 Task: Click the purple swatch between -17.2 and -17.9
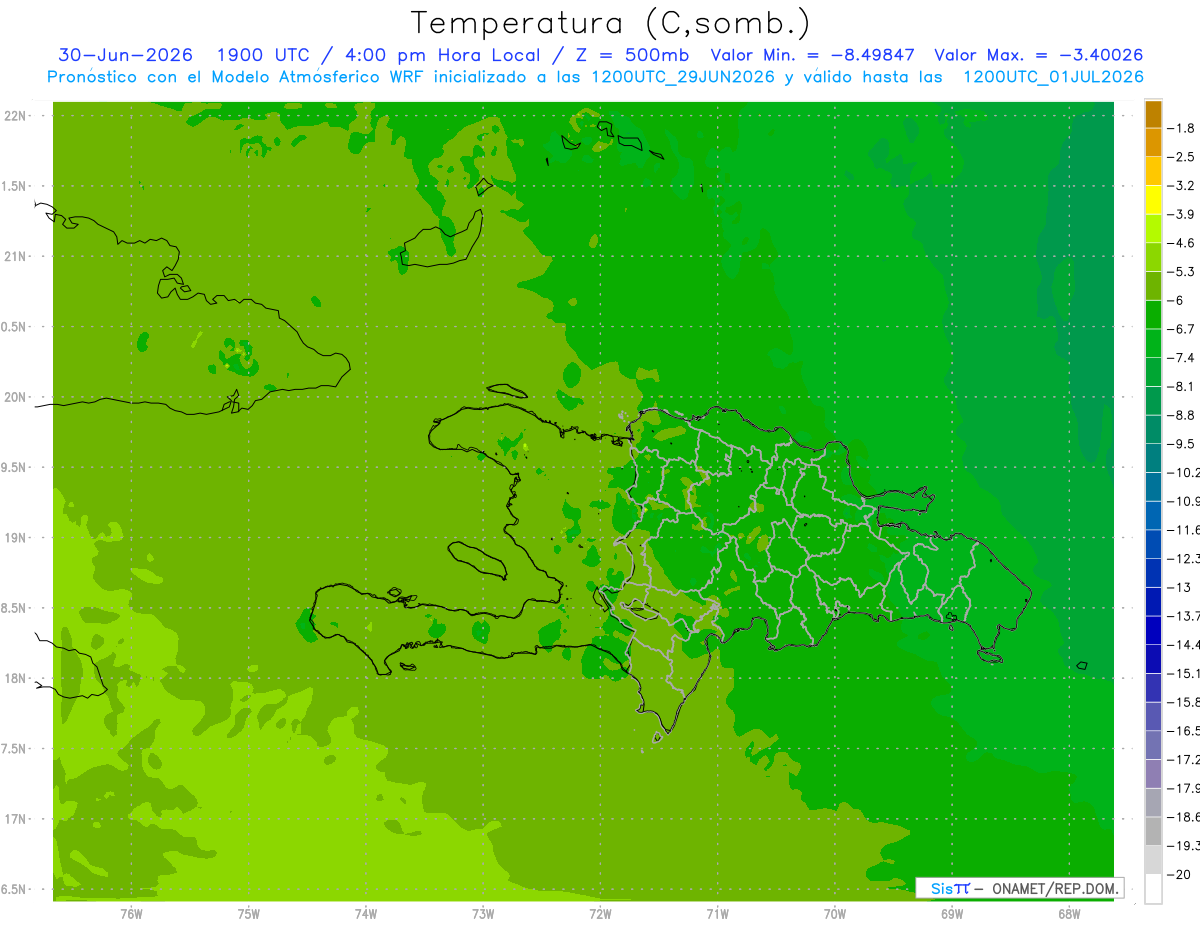click(1153, 774)
